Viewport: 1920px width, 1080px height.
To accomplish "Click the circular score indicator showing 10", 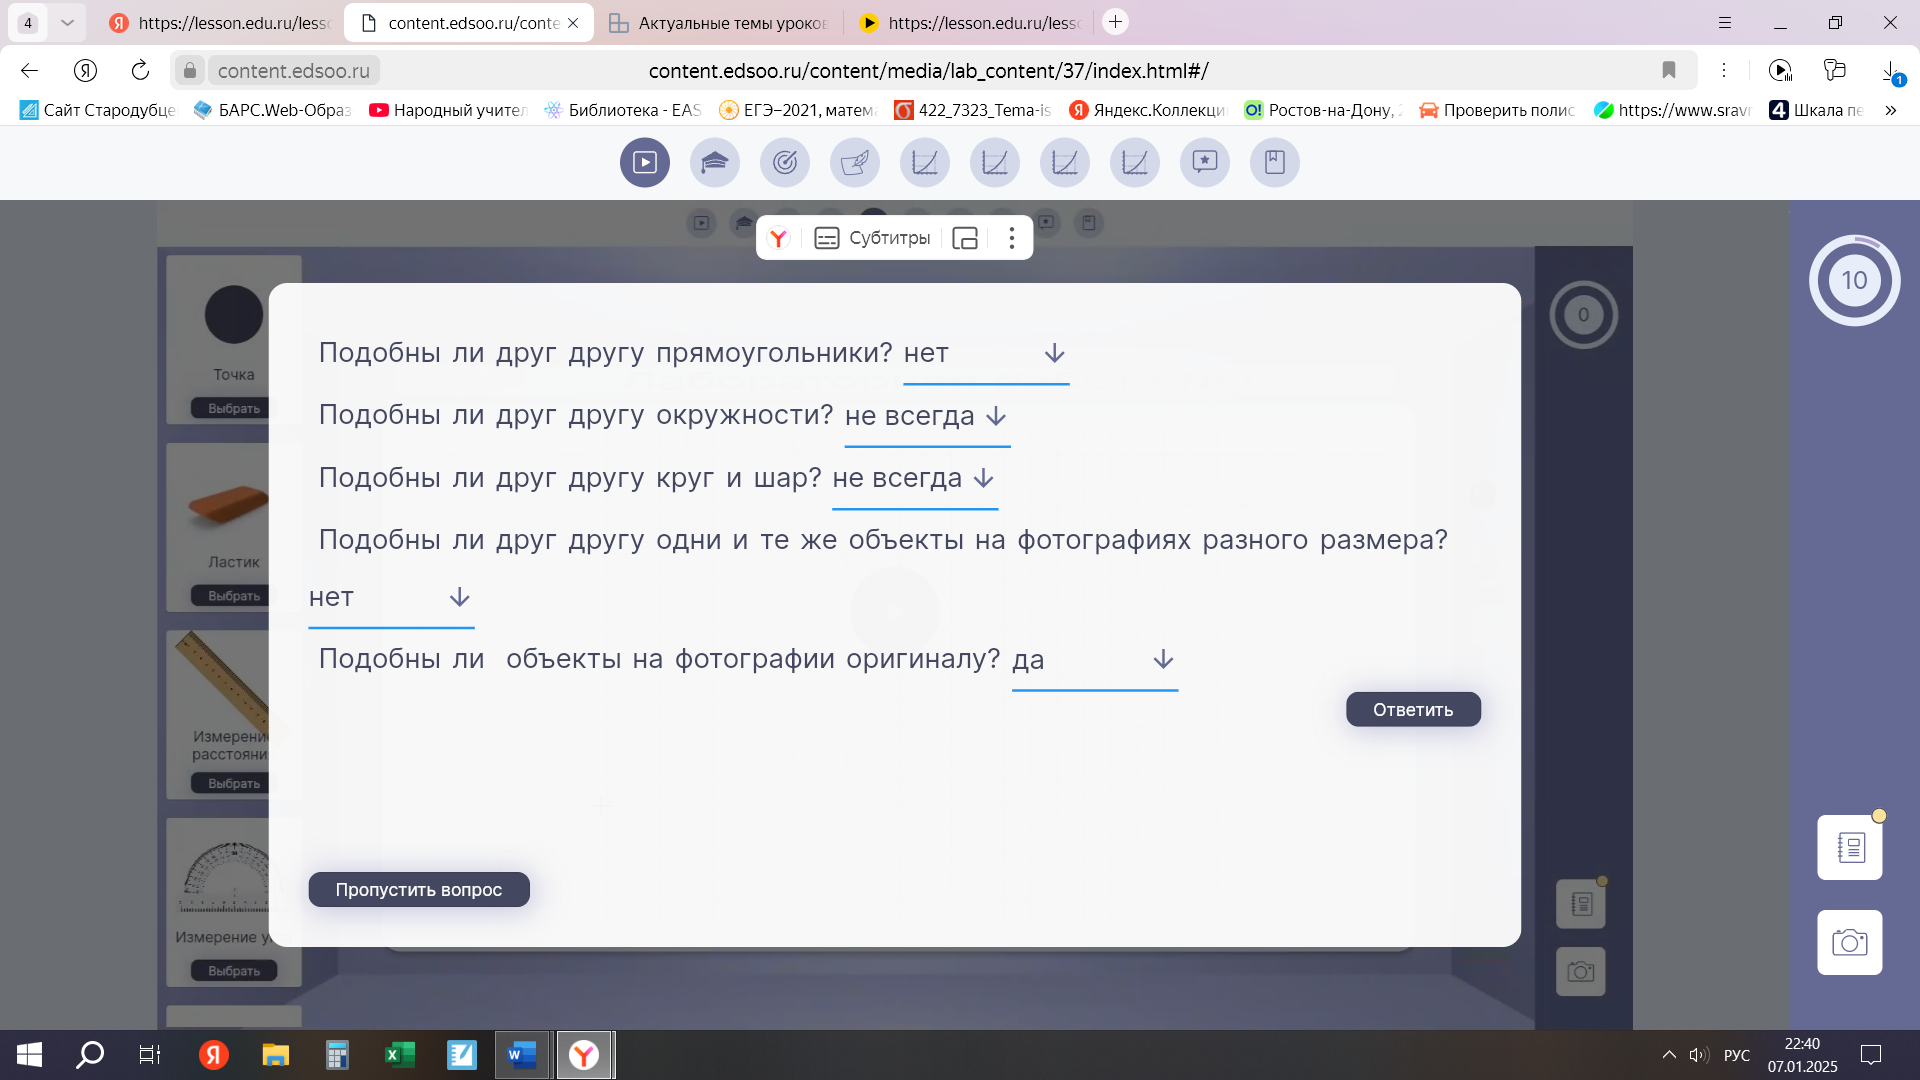I will (1854, 281).
